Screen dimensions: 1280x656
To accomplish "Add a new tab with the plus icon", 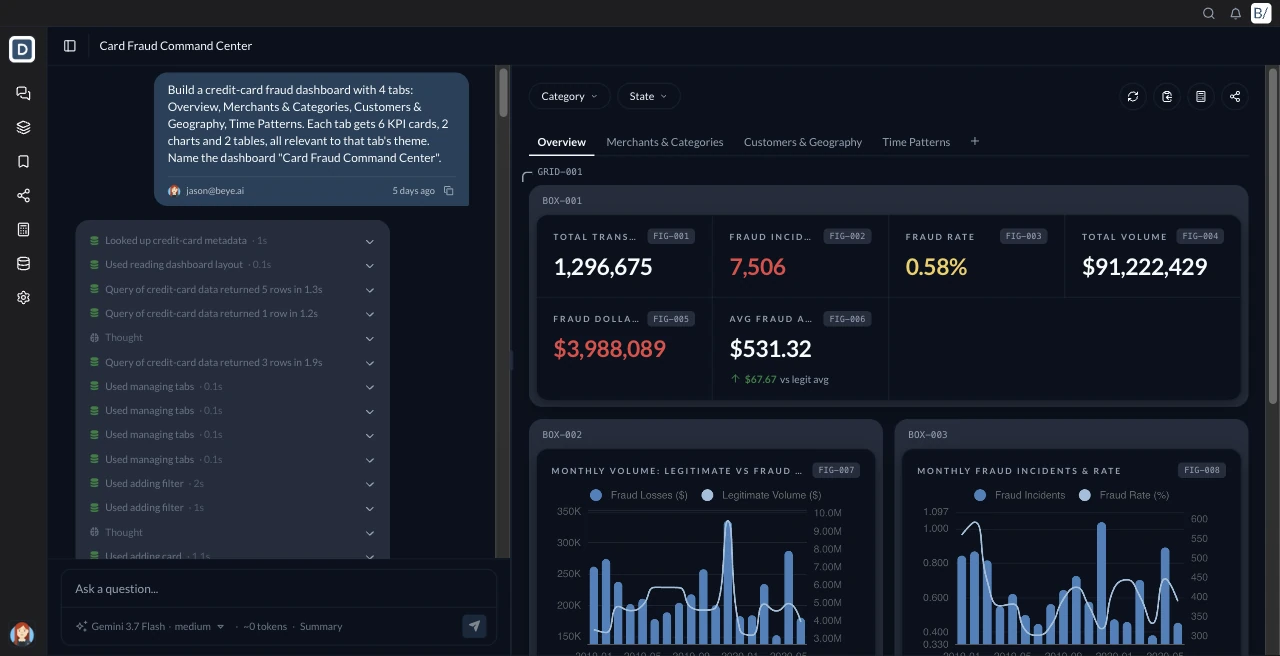I will coord(975,141).
